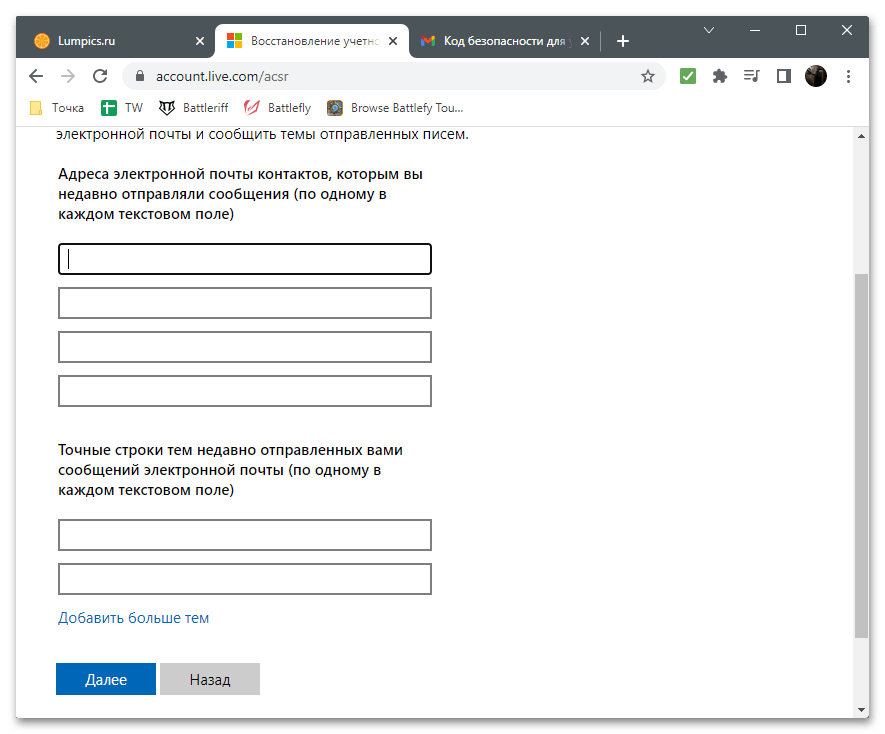The height and width of the screenshot is (734, 885).
Task: Click the address bar URL account.live.com/acsr
Action: tap(222, 76)
